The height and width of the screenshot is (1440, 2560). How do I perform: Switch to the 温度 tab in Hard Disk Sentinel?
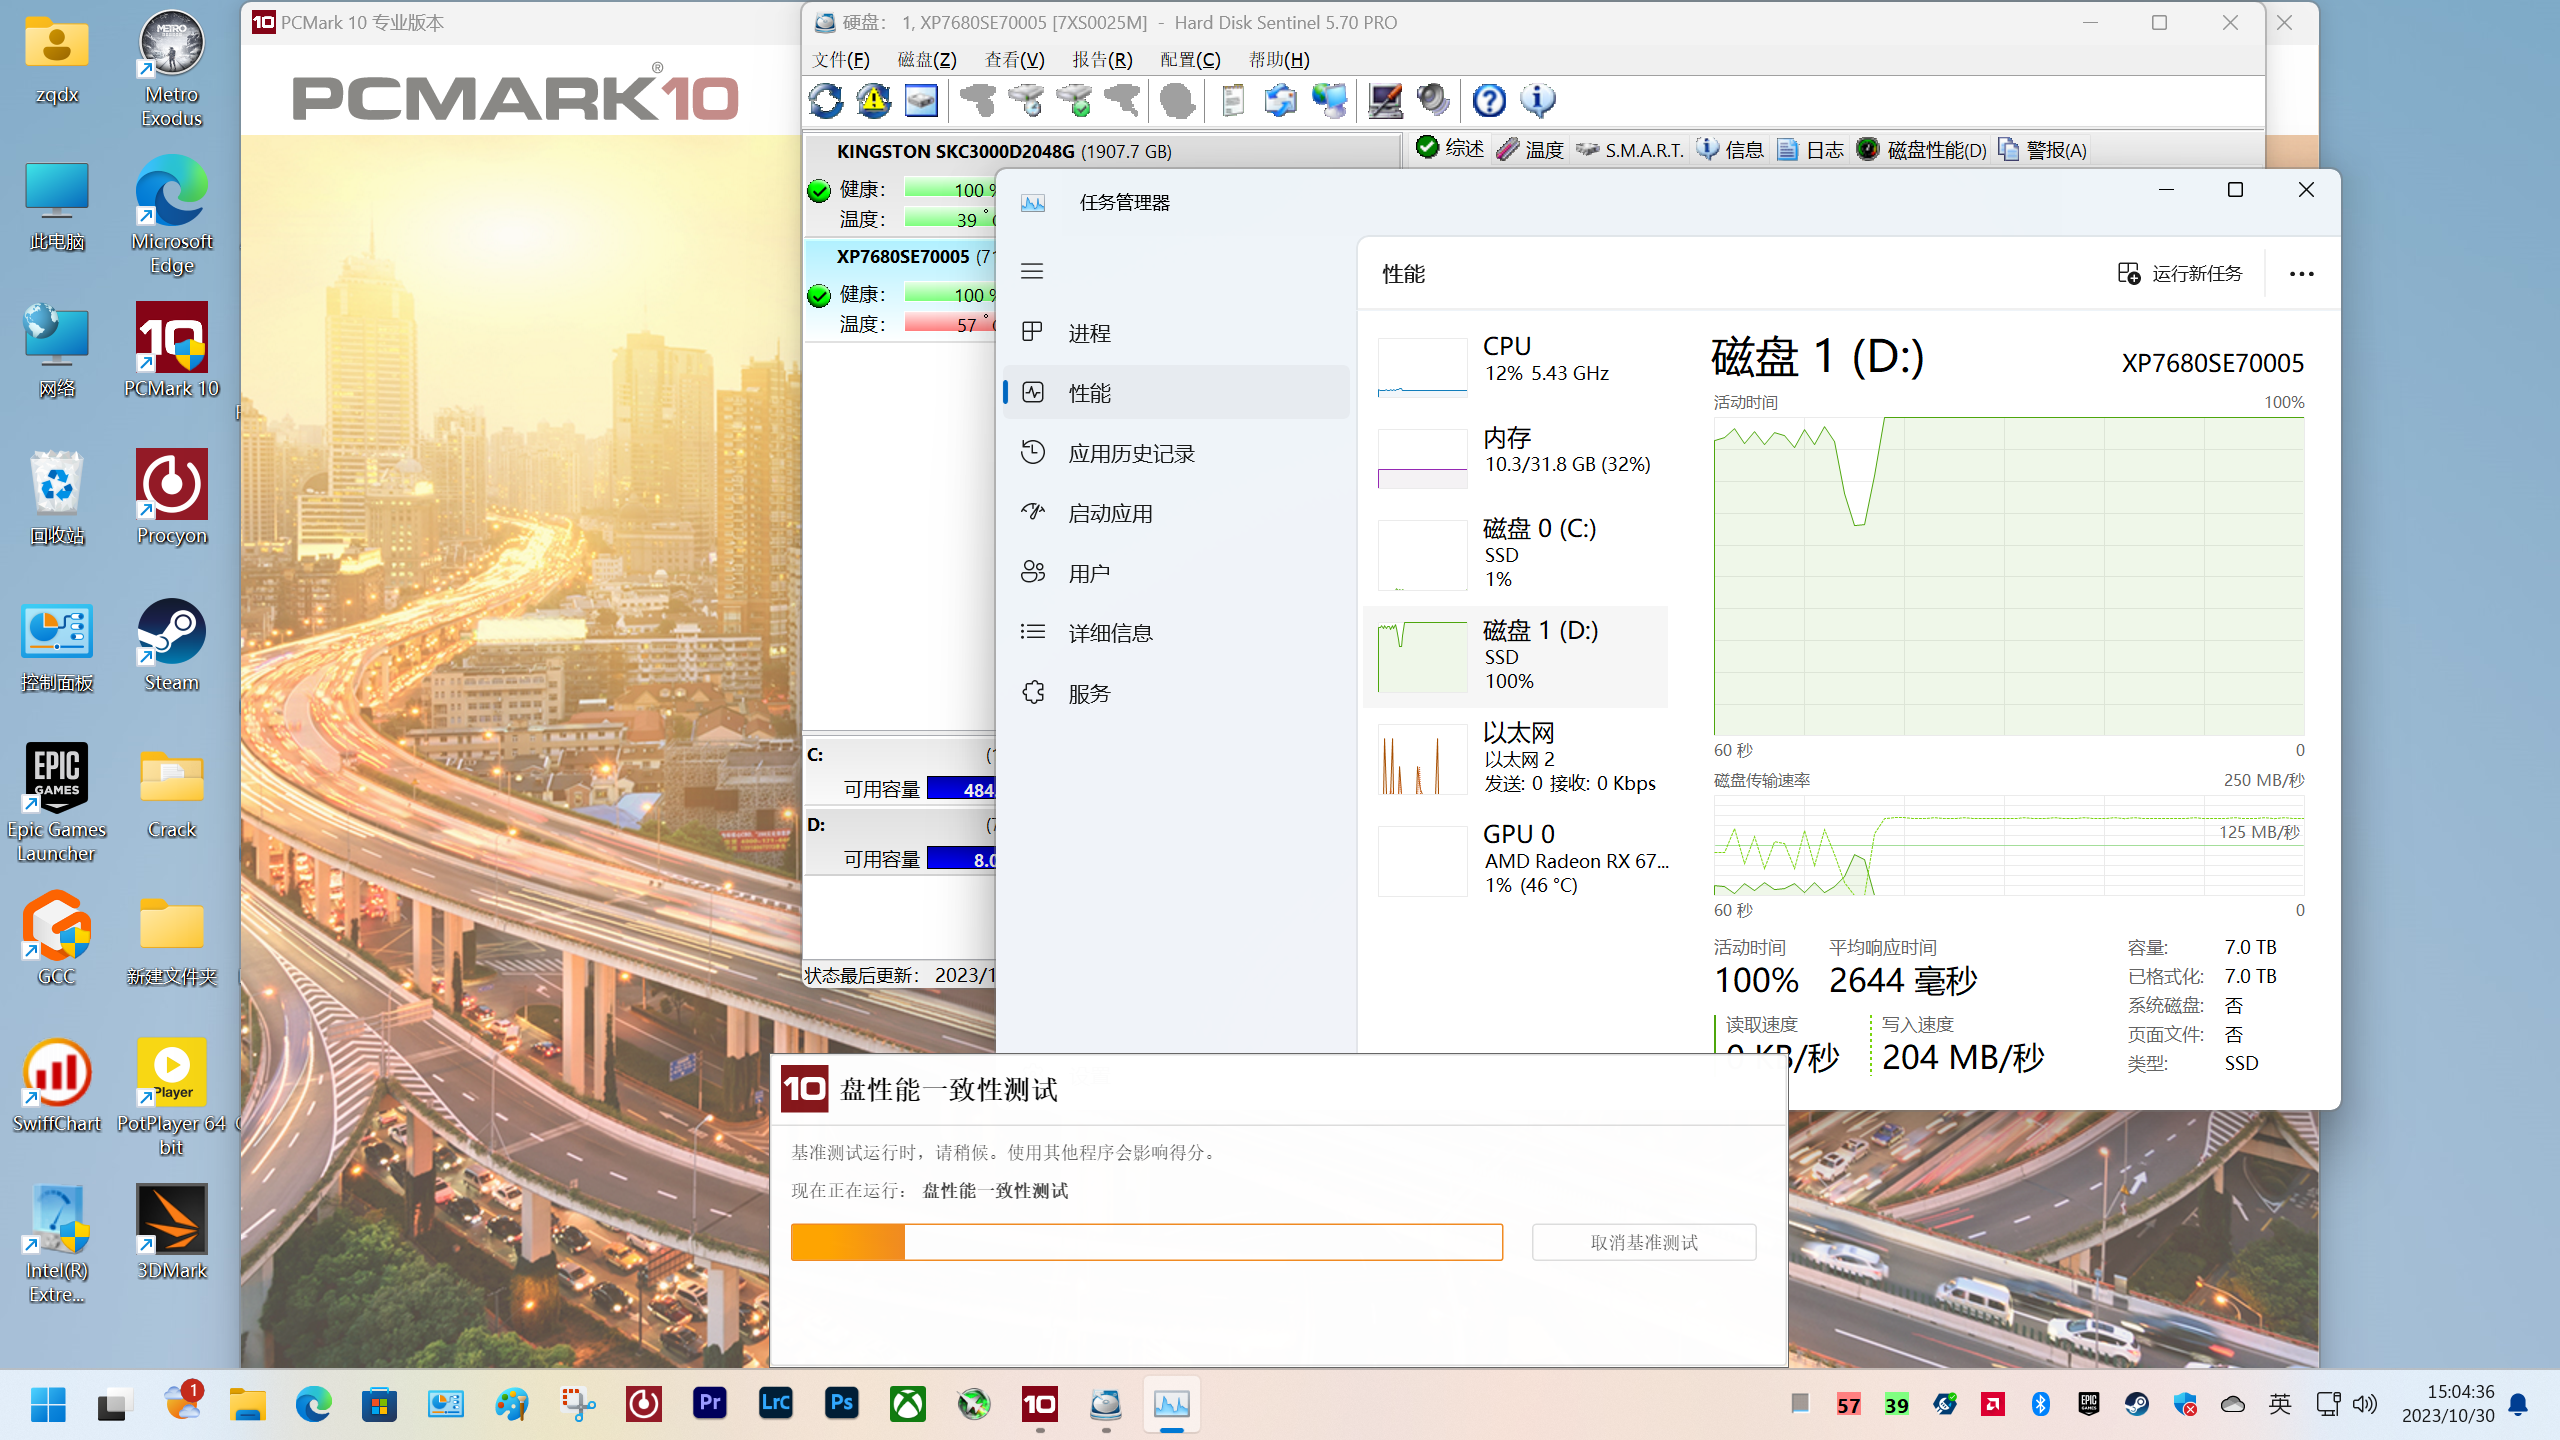[1530, 150]
